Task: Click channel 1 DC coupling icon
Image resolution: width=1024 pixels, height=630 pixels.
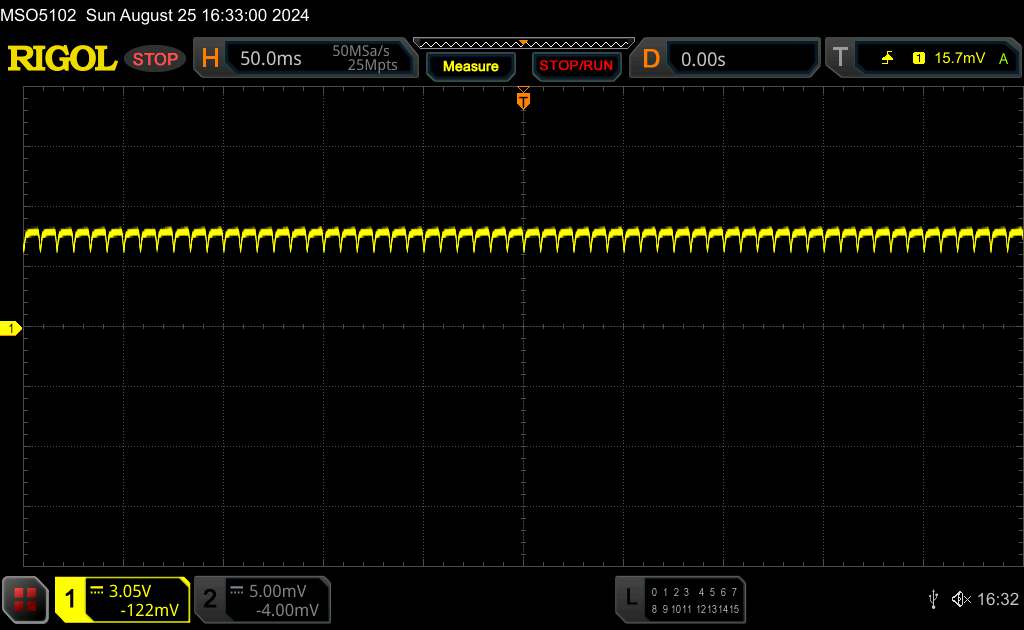Action: (x=97, y=590)
